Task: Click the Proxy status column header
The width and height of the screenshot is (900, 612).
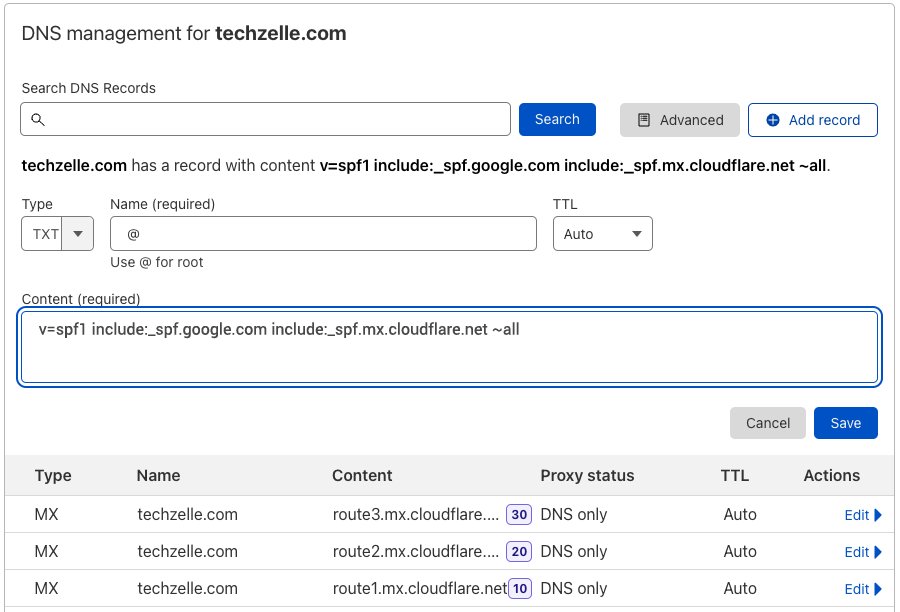Action: click(x=587, y=475)
